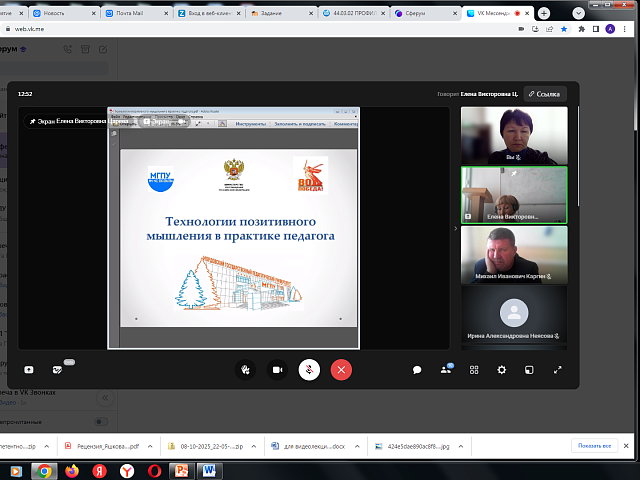Open new browser tab with plus
This screenshot has height=480, width=640.
[544, 13]
